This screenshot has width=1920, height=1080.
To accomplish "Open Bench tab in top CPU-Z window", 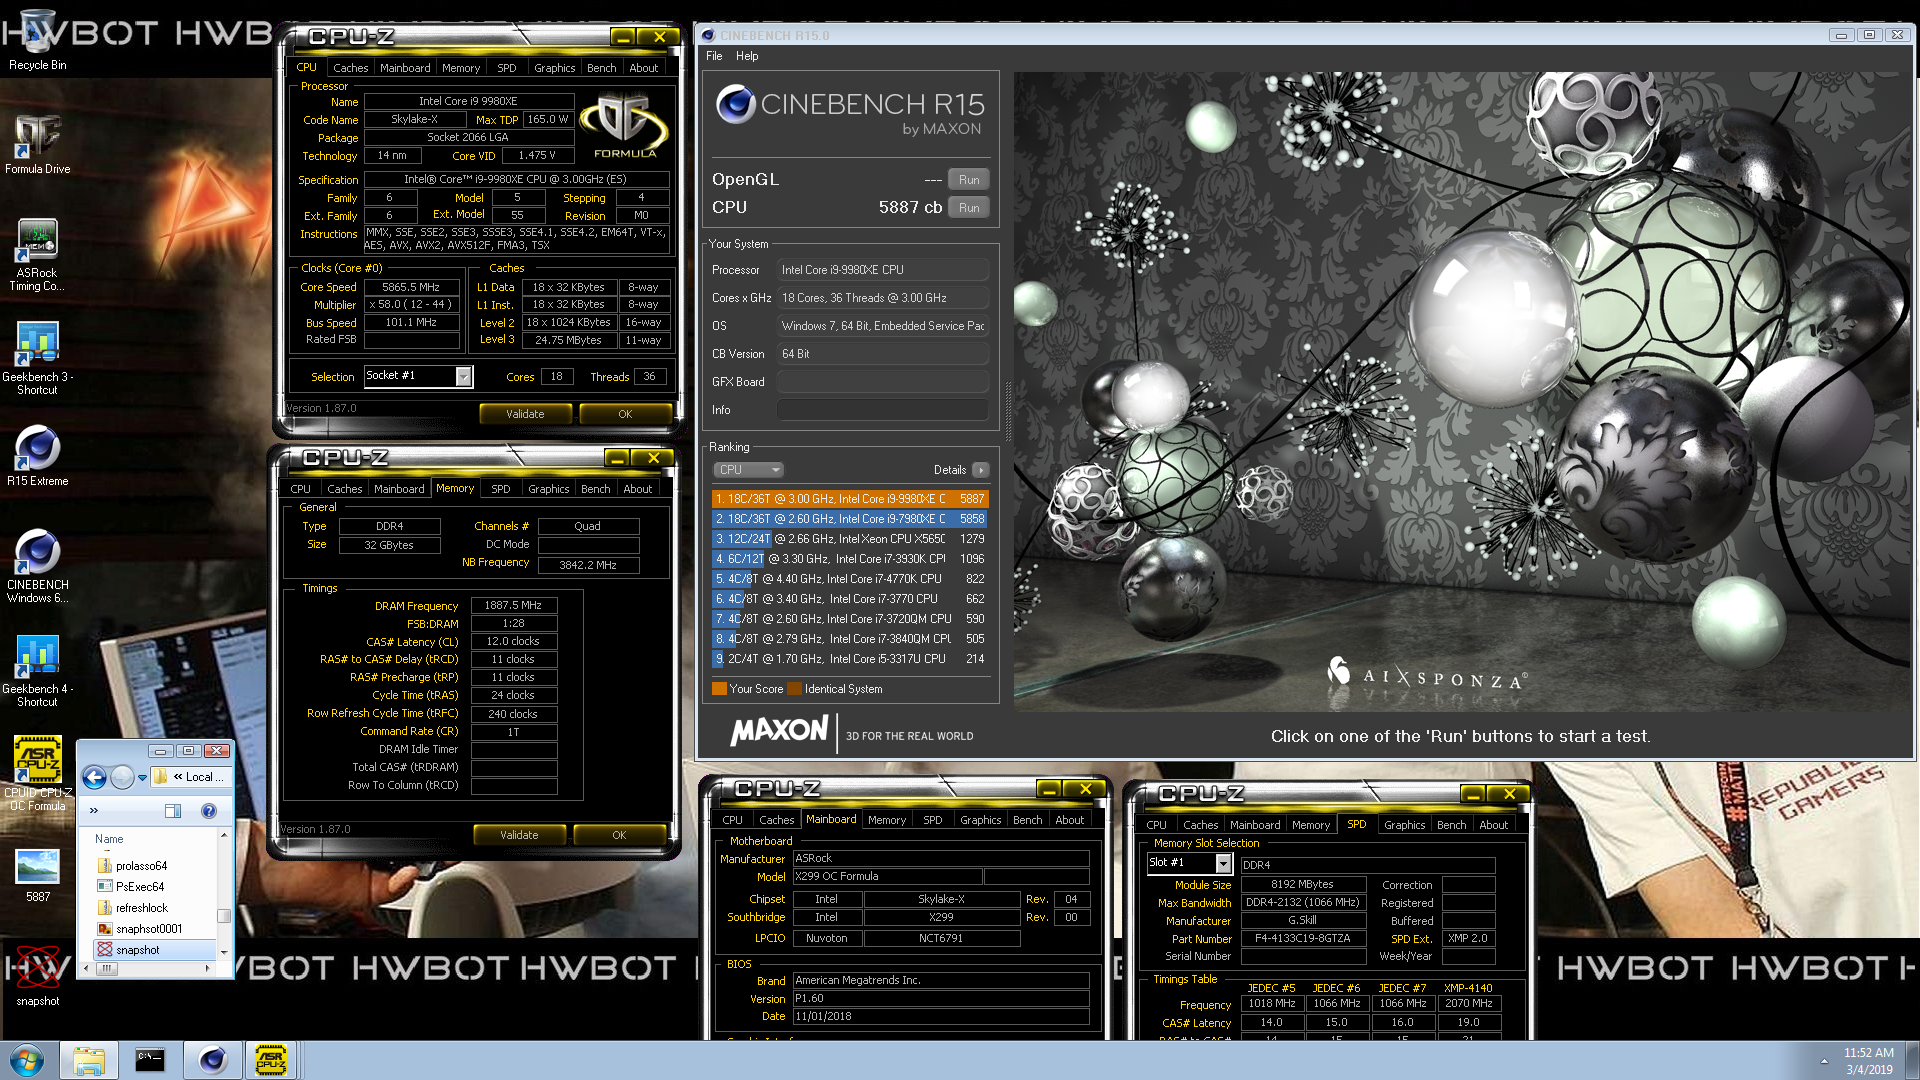I will pyautogui.click(x=601, y=68).
